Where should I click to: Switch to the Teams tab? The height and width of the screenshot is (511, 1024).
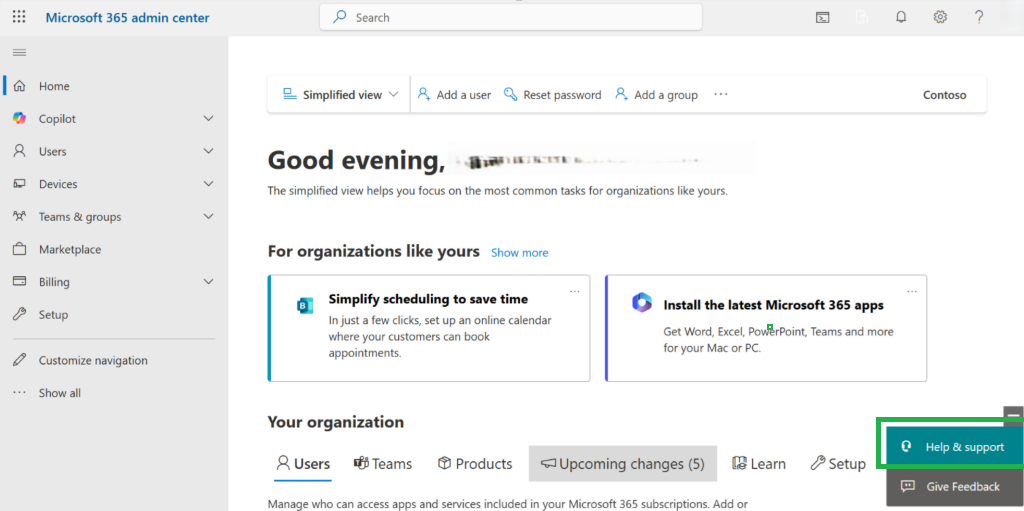[x=383, y=464]
